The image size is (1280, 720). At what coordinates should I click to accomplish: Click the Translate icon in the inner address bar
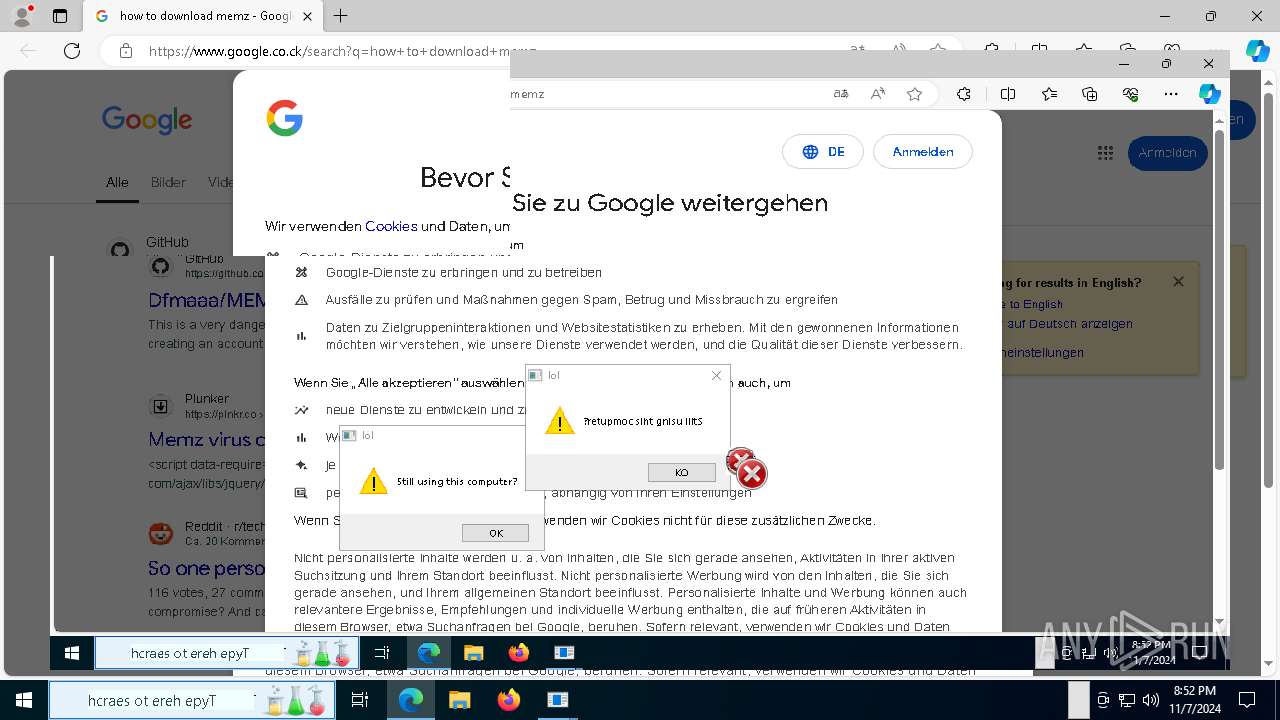[841, 94]
